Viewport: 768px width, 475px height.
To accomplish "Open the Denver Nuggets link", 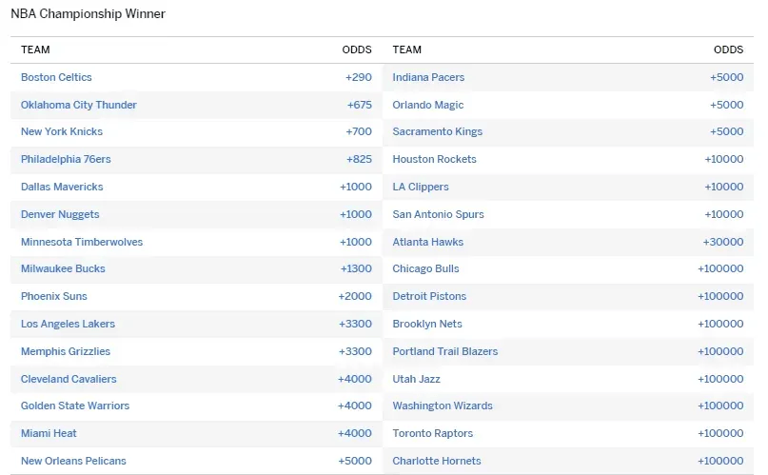I will (60, 214).
